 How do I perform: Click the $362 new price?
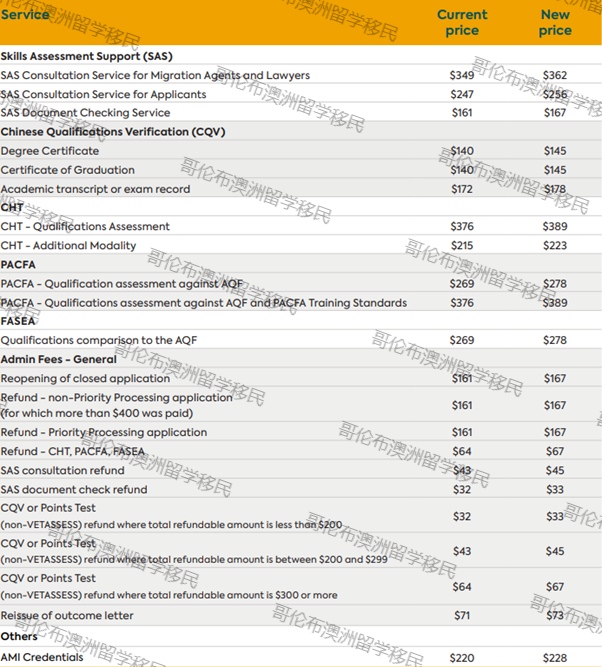tap(555, 75)
